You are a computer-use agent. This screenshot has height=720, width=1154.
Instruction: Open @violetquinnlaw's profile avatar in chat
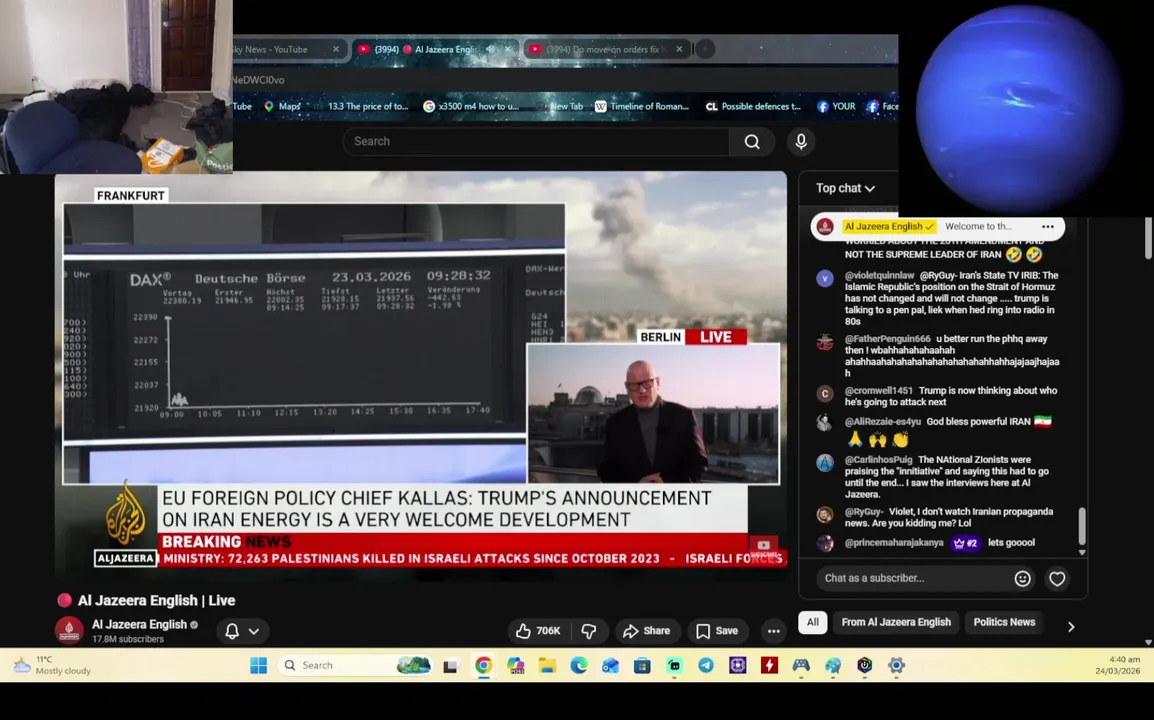pyautogui.click(x=825, y=278)
